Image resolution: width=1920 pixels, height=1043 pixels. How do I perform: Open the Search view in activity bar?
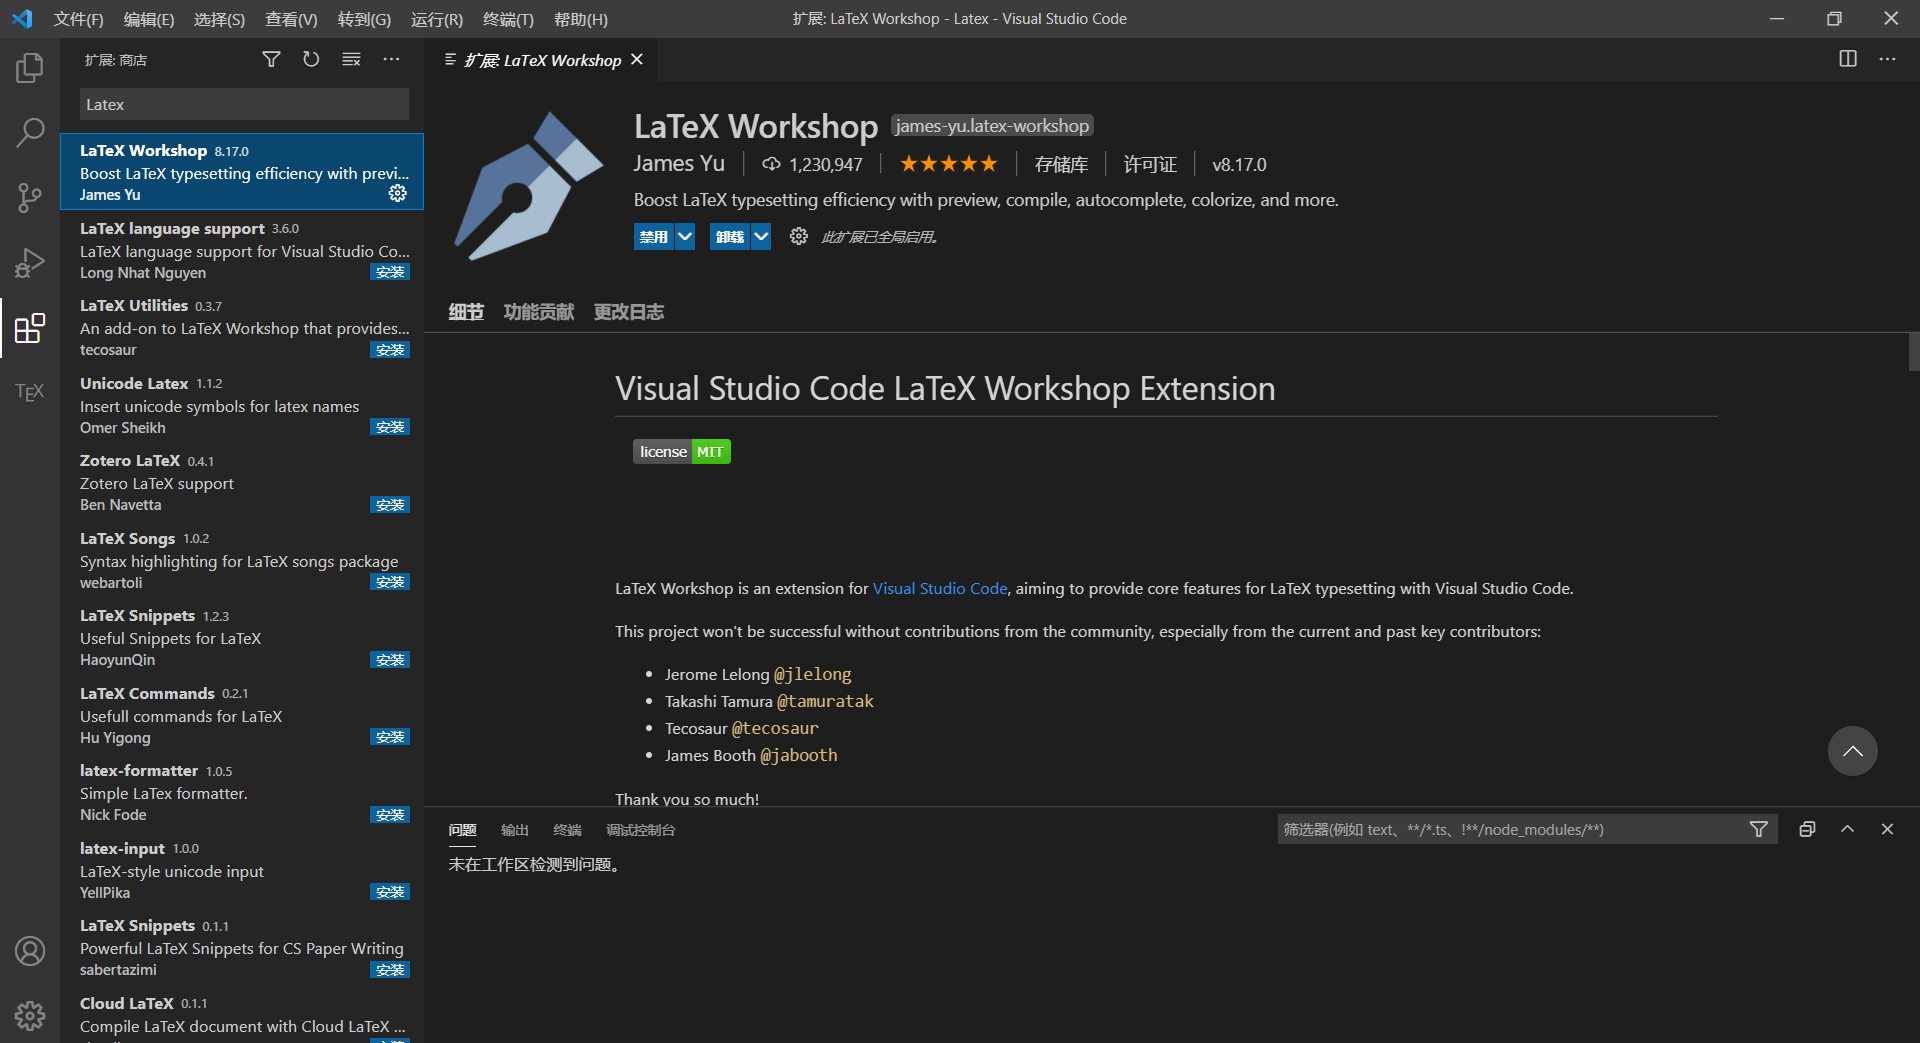tap(30, 132)
